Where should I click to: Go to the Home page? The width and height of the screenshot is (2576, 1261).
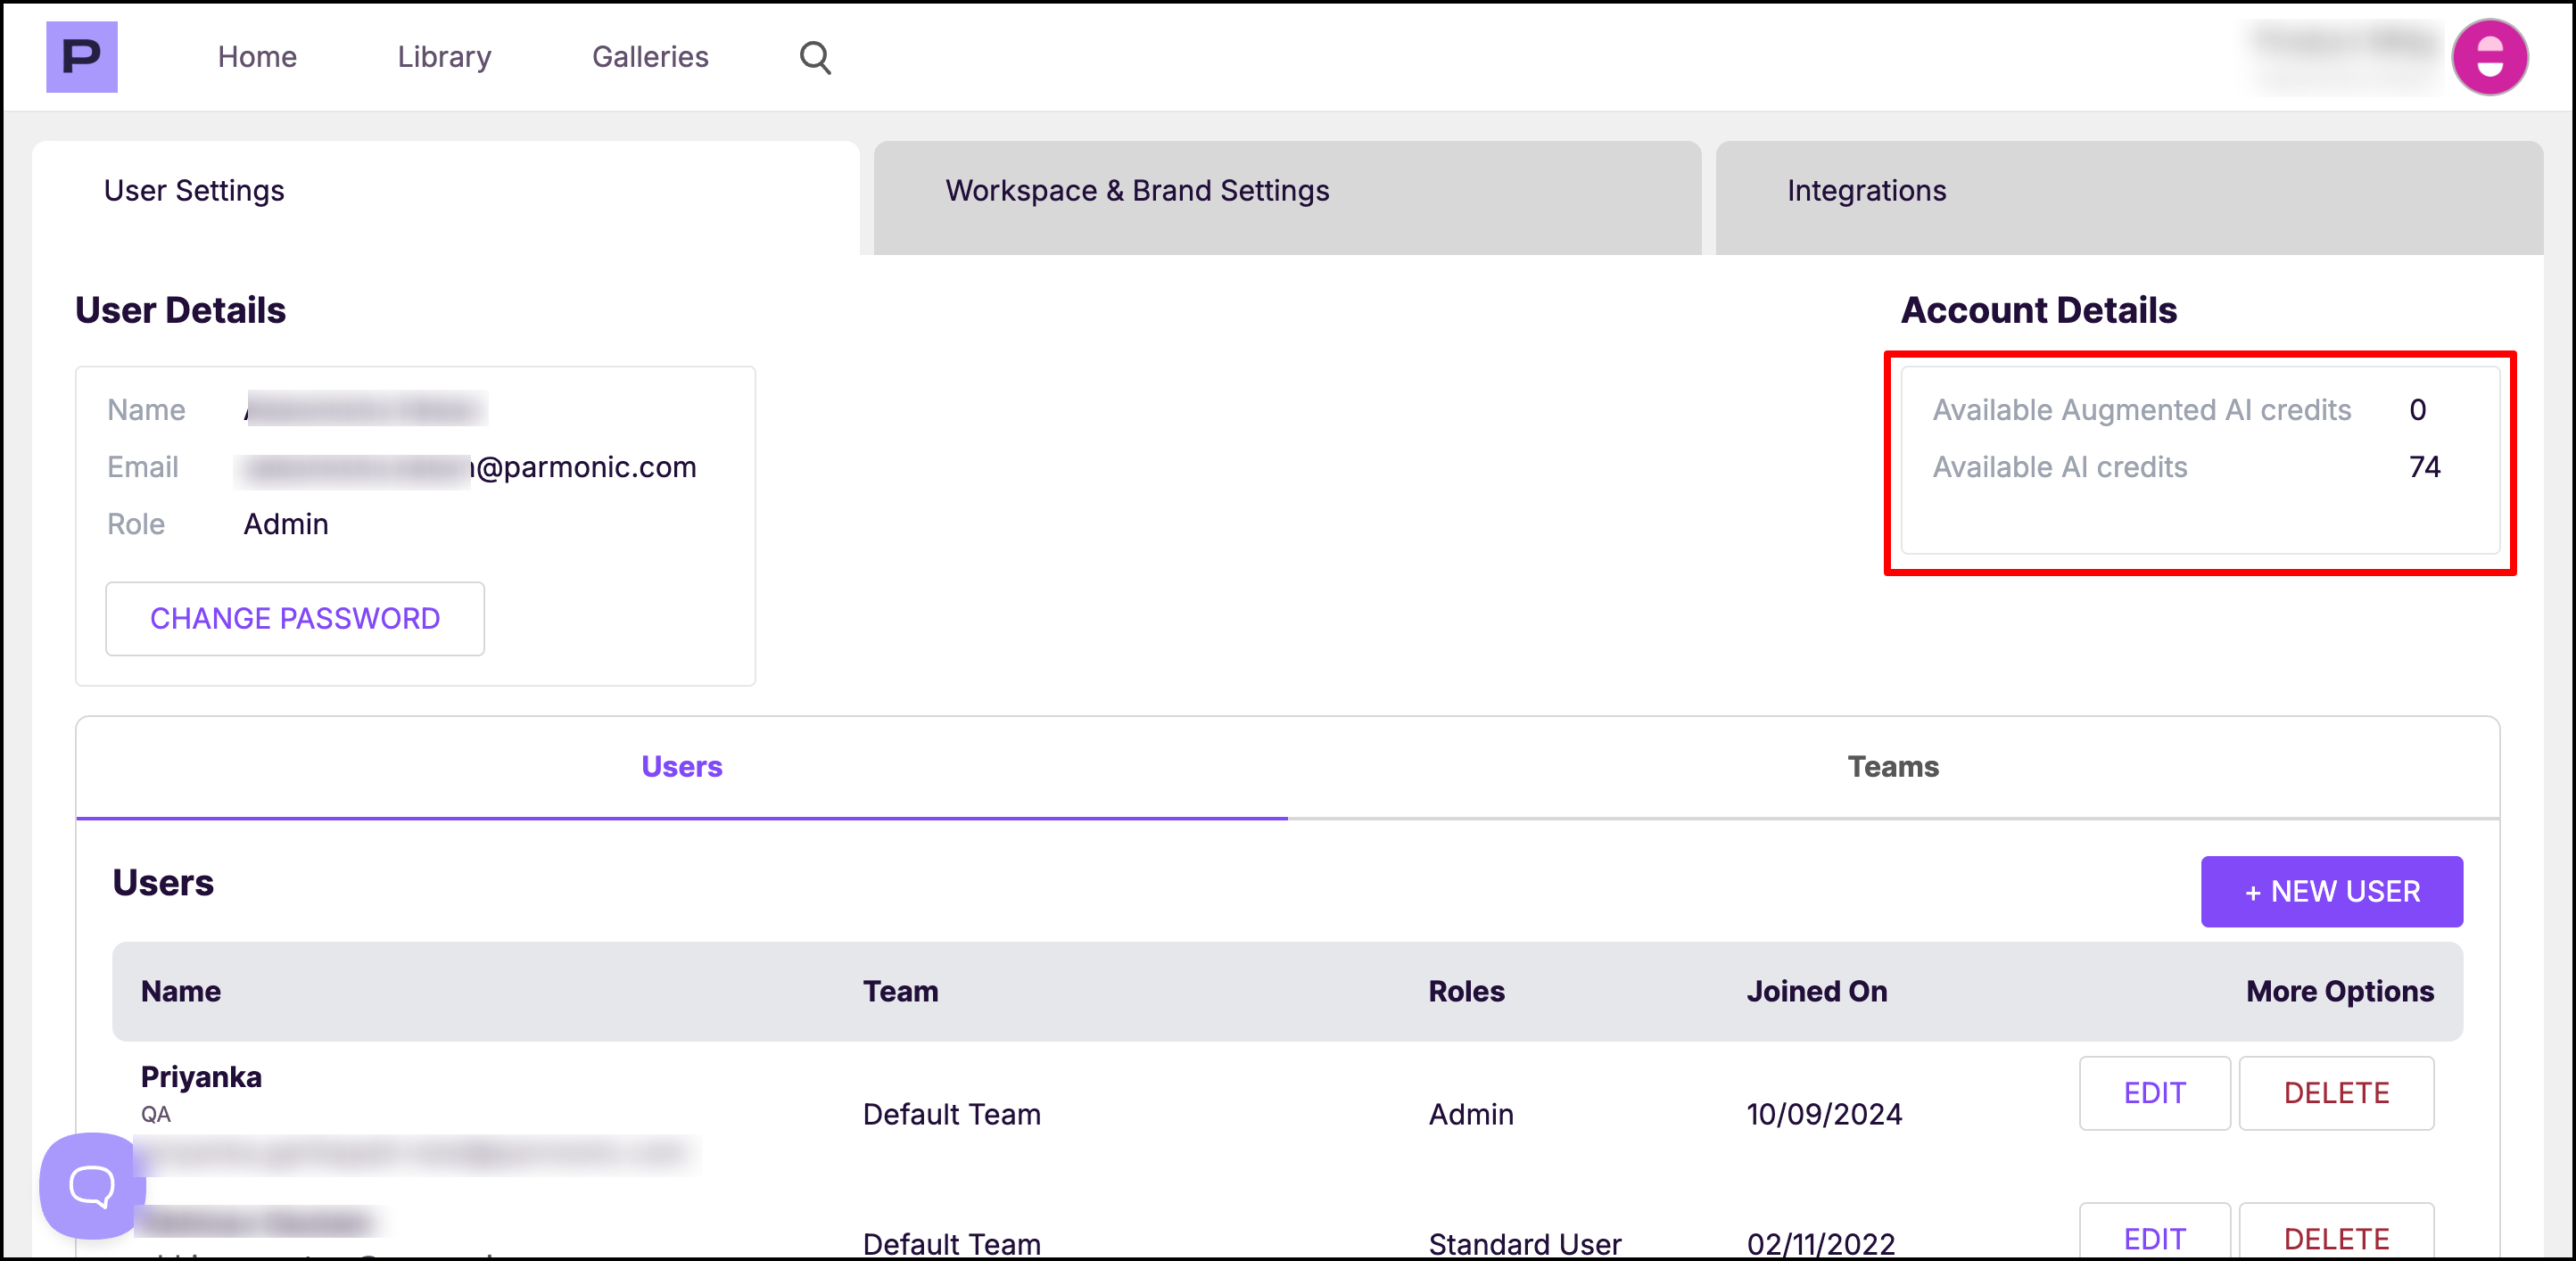tap(257, 57)
